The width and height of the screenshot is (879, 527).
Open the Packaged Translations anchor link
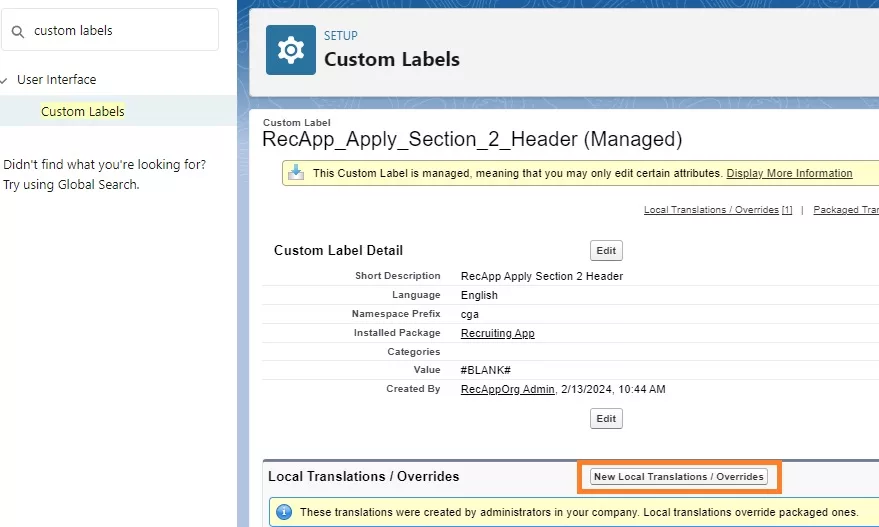pos(845,210)
